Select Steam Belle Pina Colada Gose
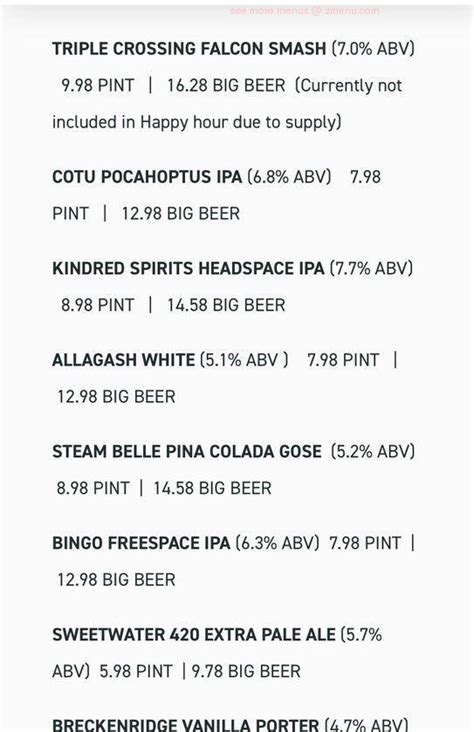Screen dimensions: 474x732 [x=187, y=451]
